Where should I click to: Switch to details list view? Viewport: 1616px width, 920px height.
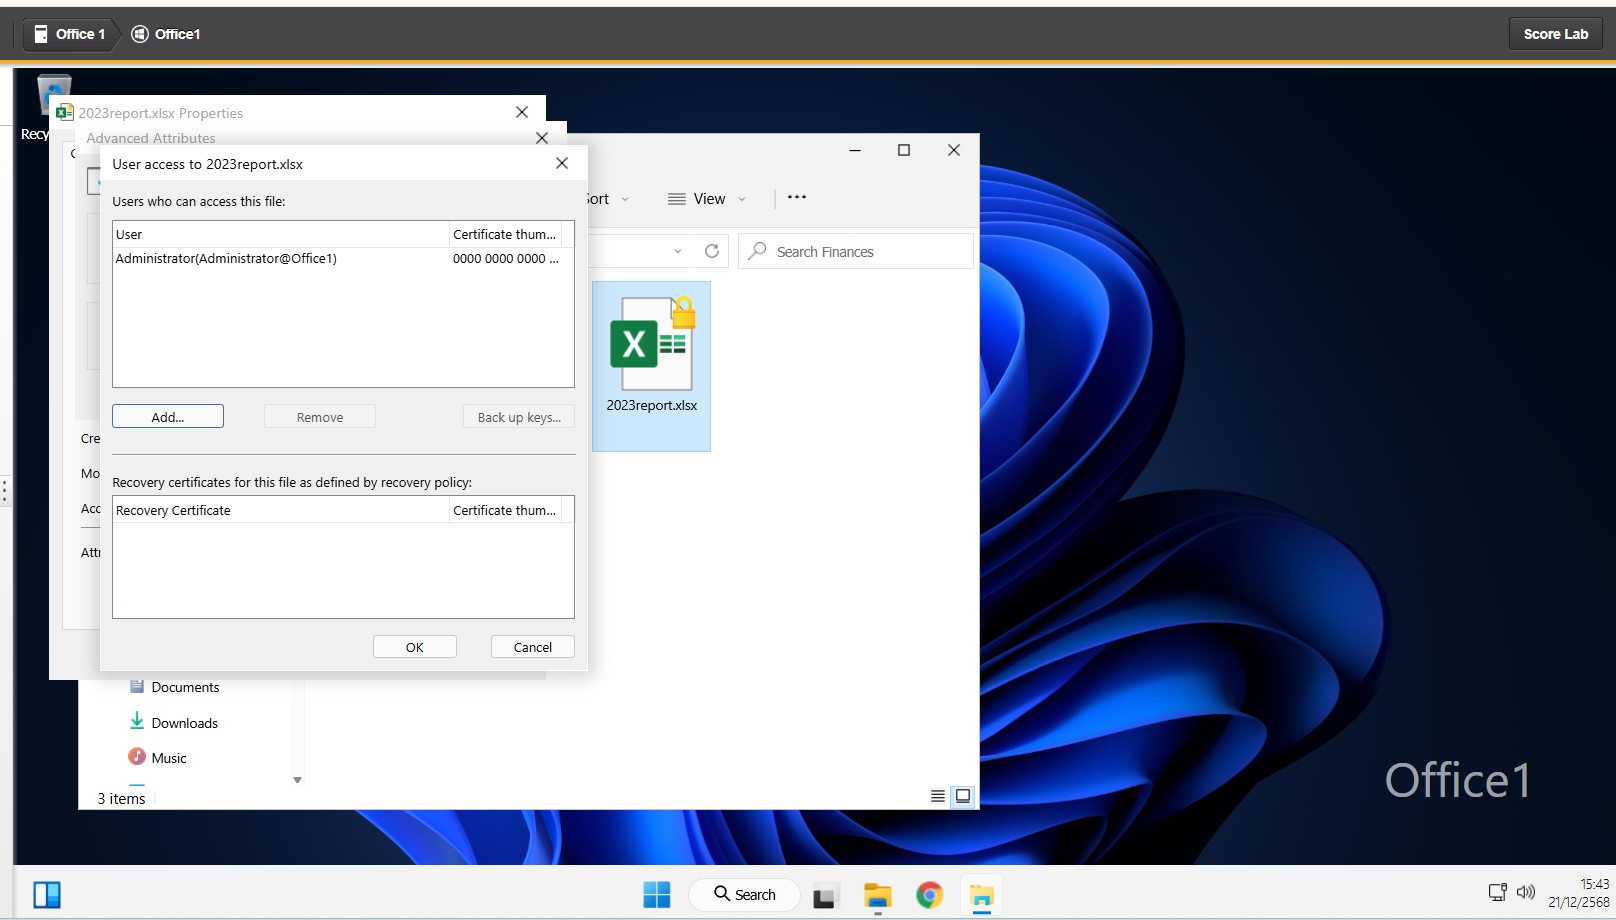pyautogui.click(x=937, y=796)
